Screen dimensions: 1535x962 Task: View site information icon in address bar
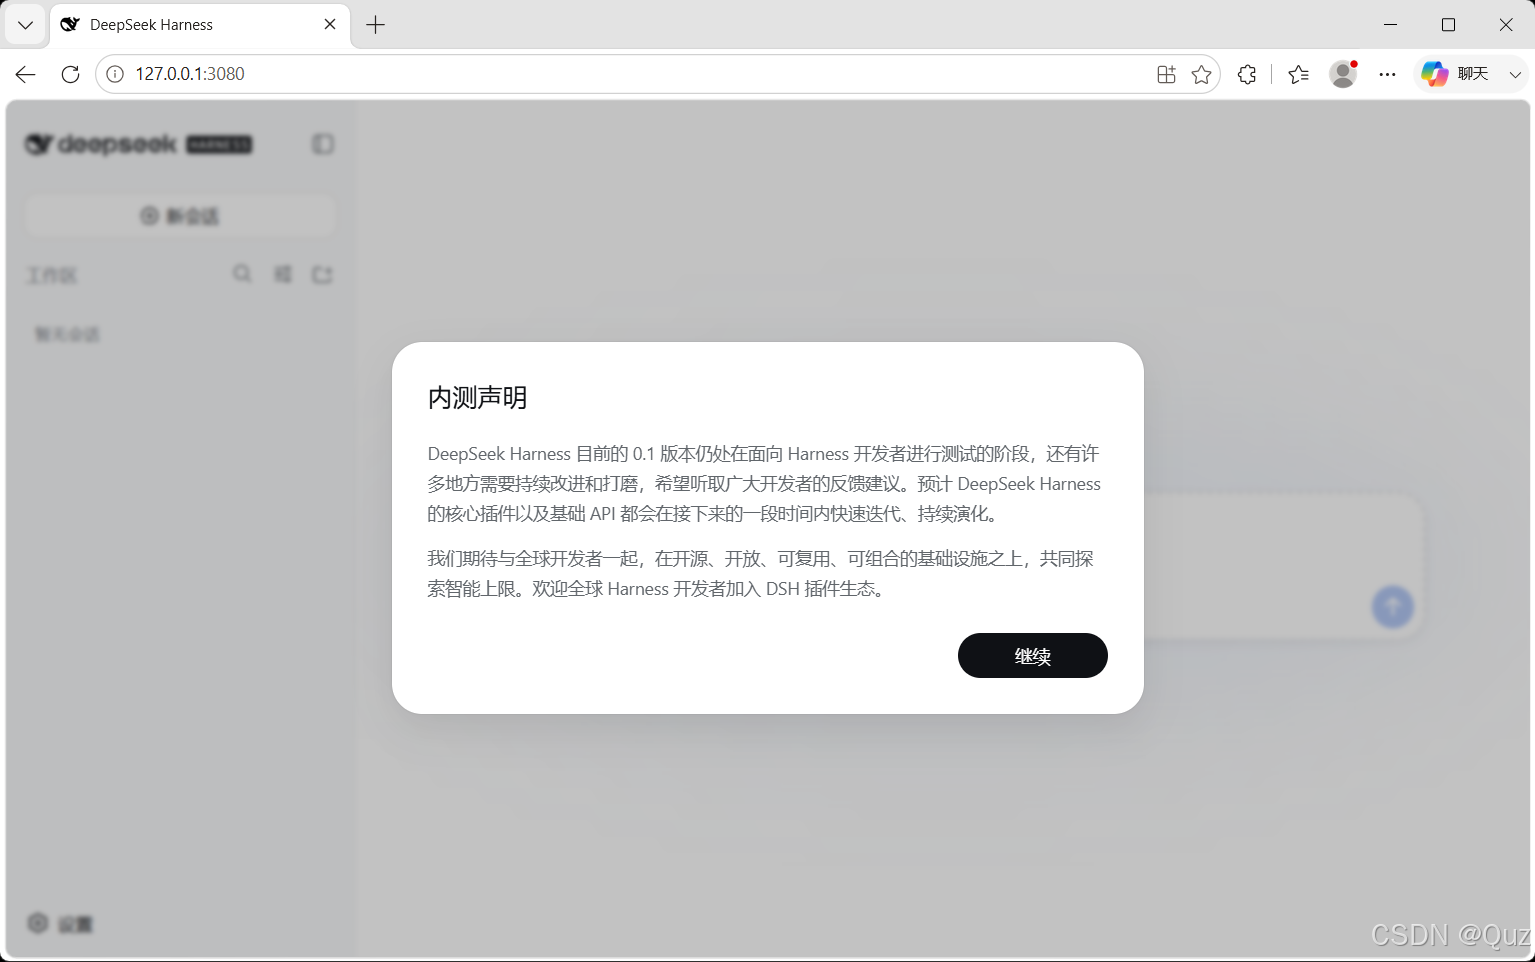click(115, 74)
